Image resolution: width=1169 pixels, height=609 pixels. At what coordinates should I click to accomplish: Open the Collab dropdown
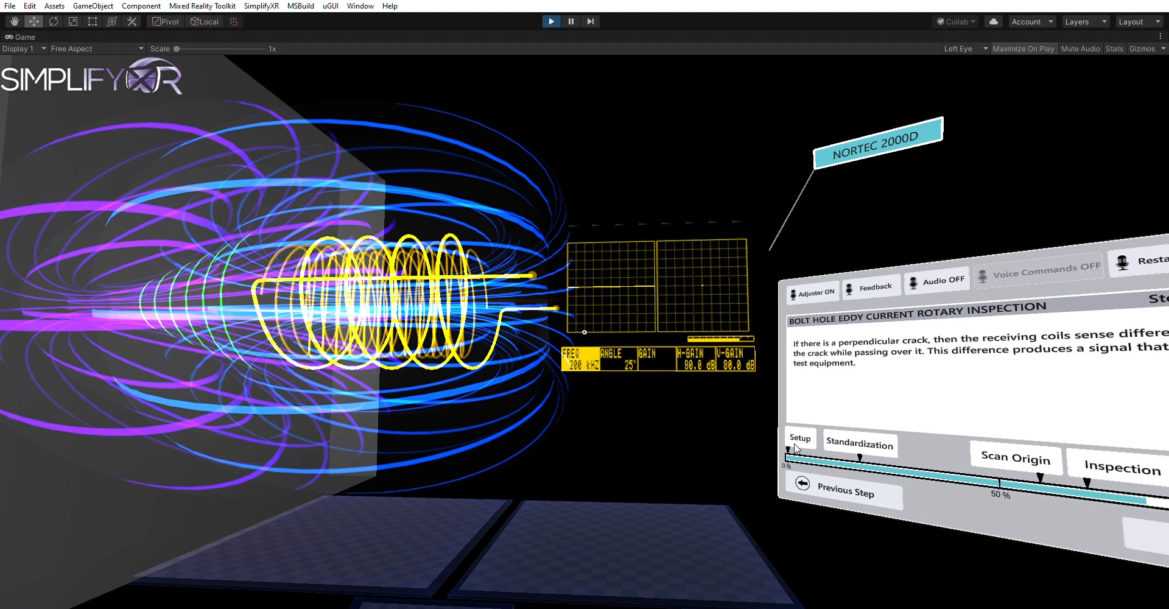pyautogui.click(x=957, y=22)
